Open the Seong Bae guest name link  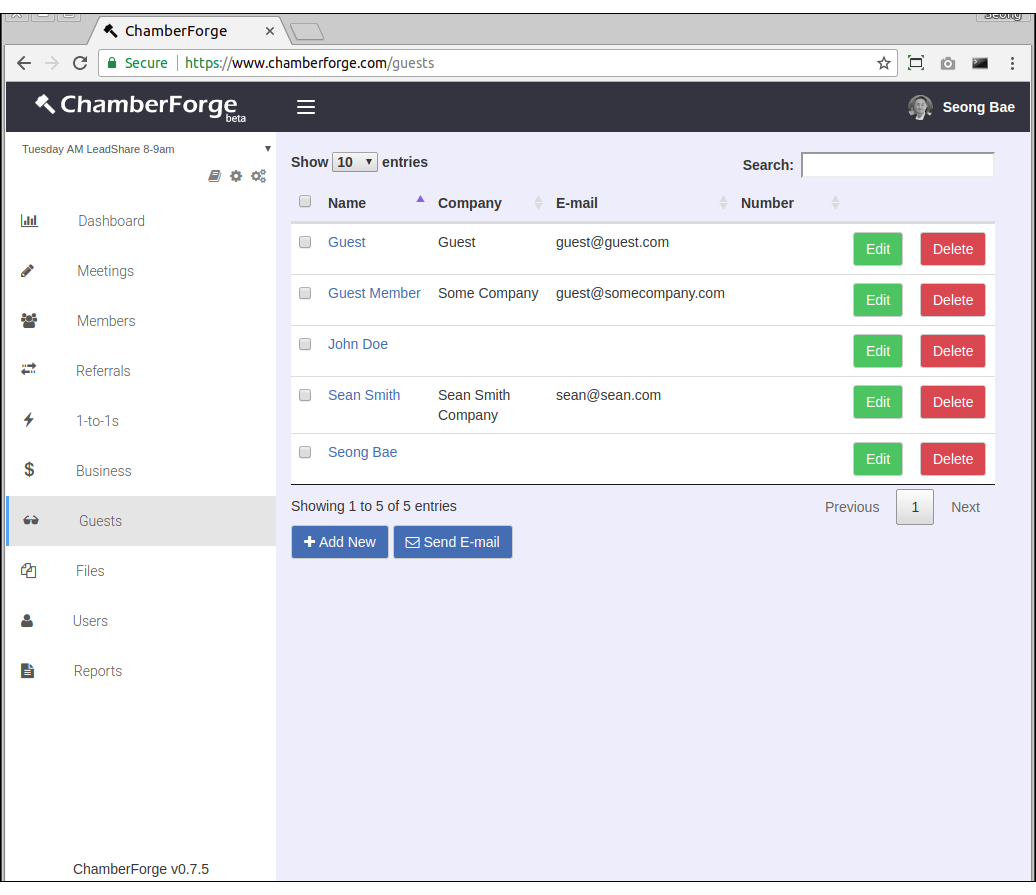362,452
